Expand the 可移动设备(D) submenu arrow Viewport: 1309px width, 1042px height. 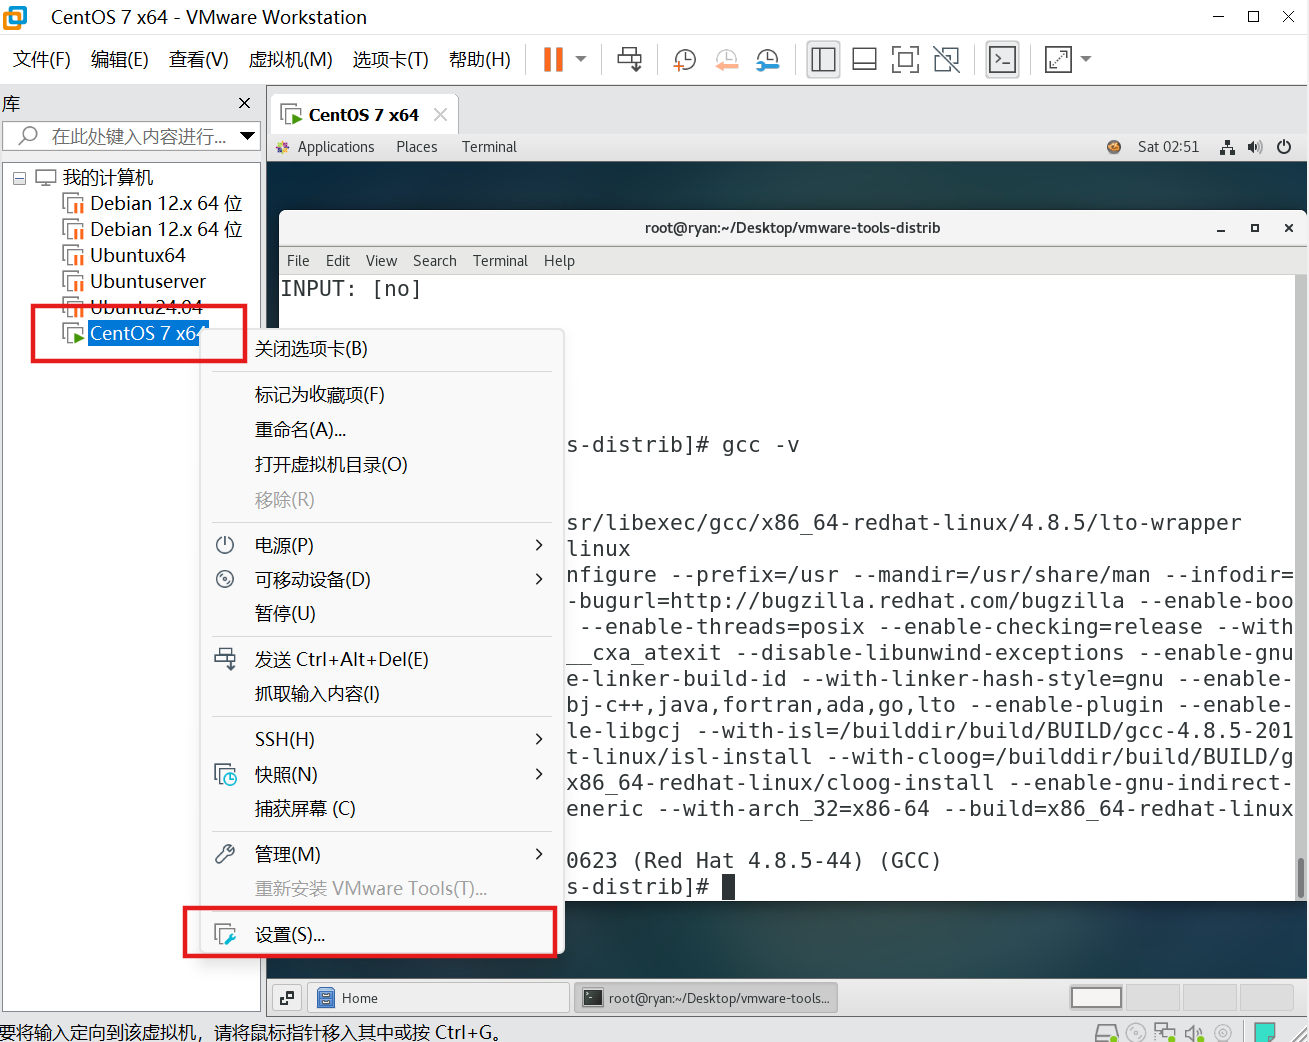[x=539, y=579]
